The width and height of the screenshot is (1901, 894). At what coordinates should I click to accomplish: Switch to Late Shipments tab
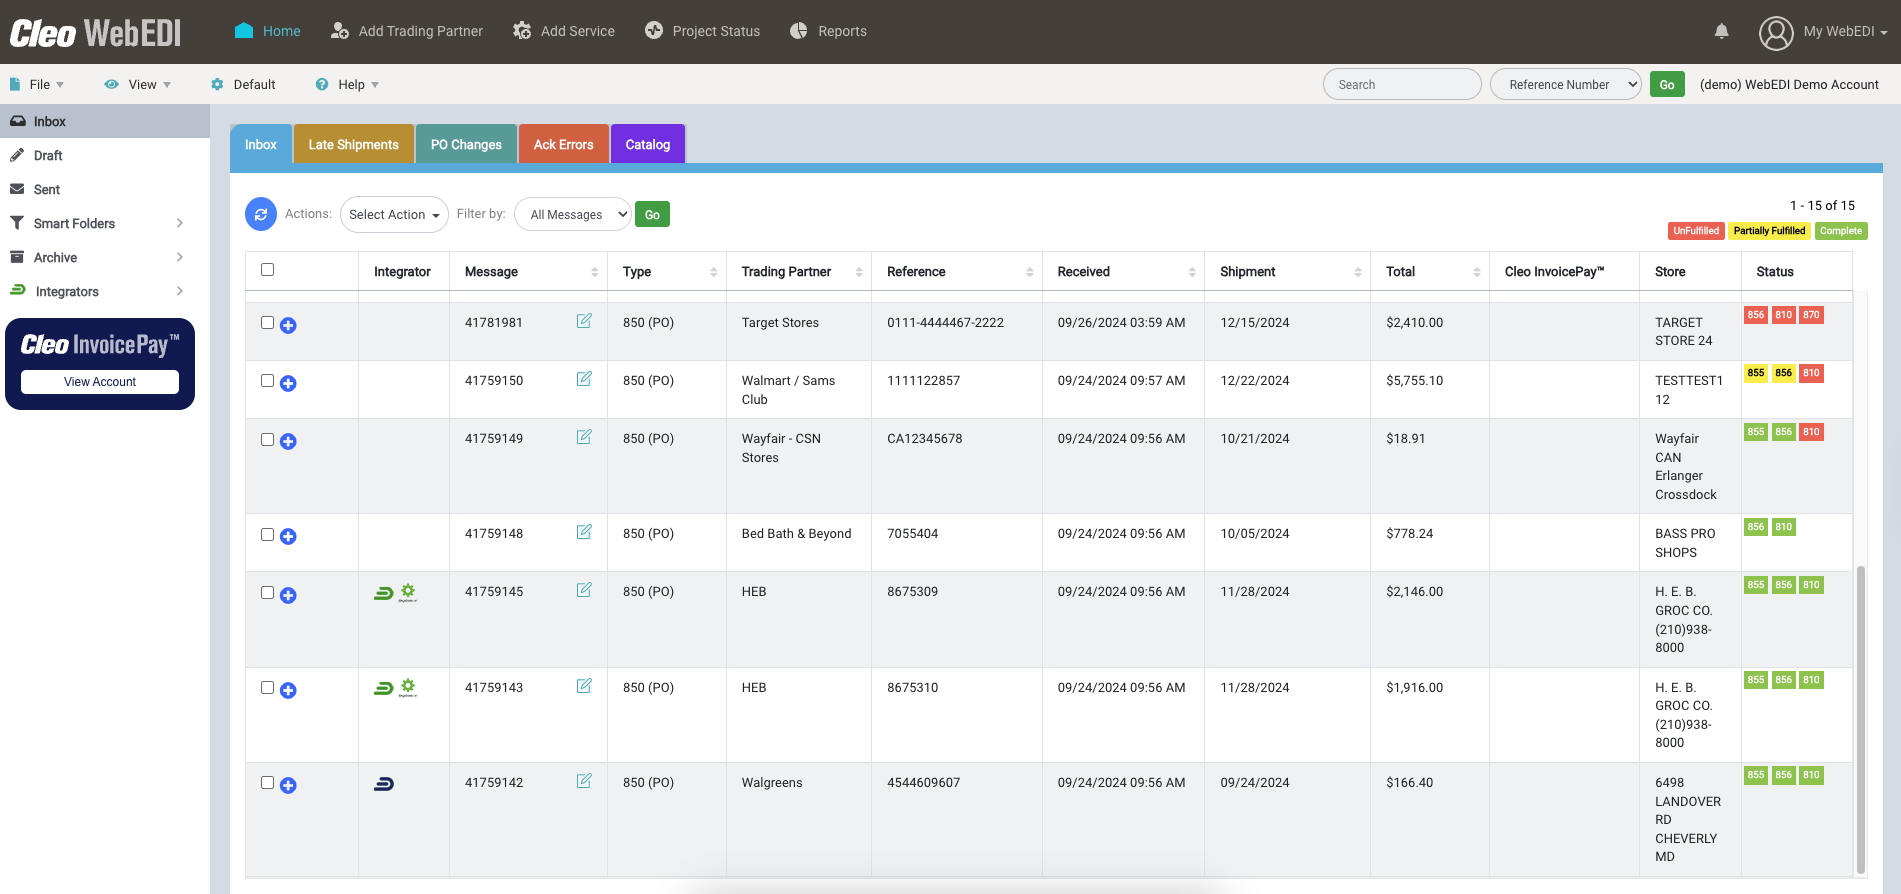353,144
